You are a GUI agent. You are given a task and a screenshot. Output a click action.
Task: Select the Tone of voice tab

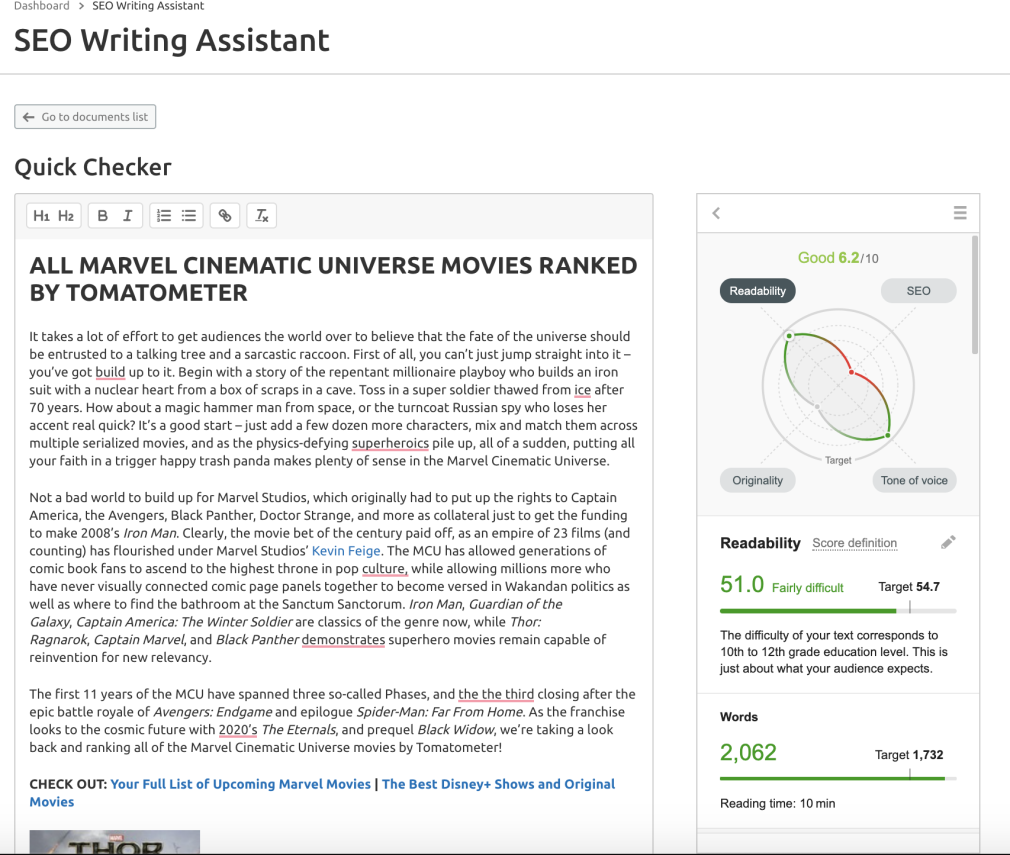click(914, 480)
